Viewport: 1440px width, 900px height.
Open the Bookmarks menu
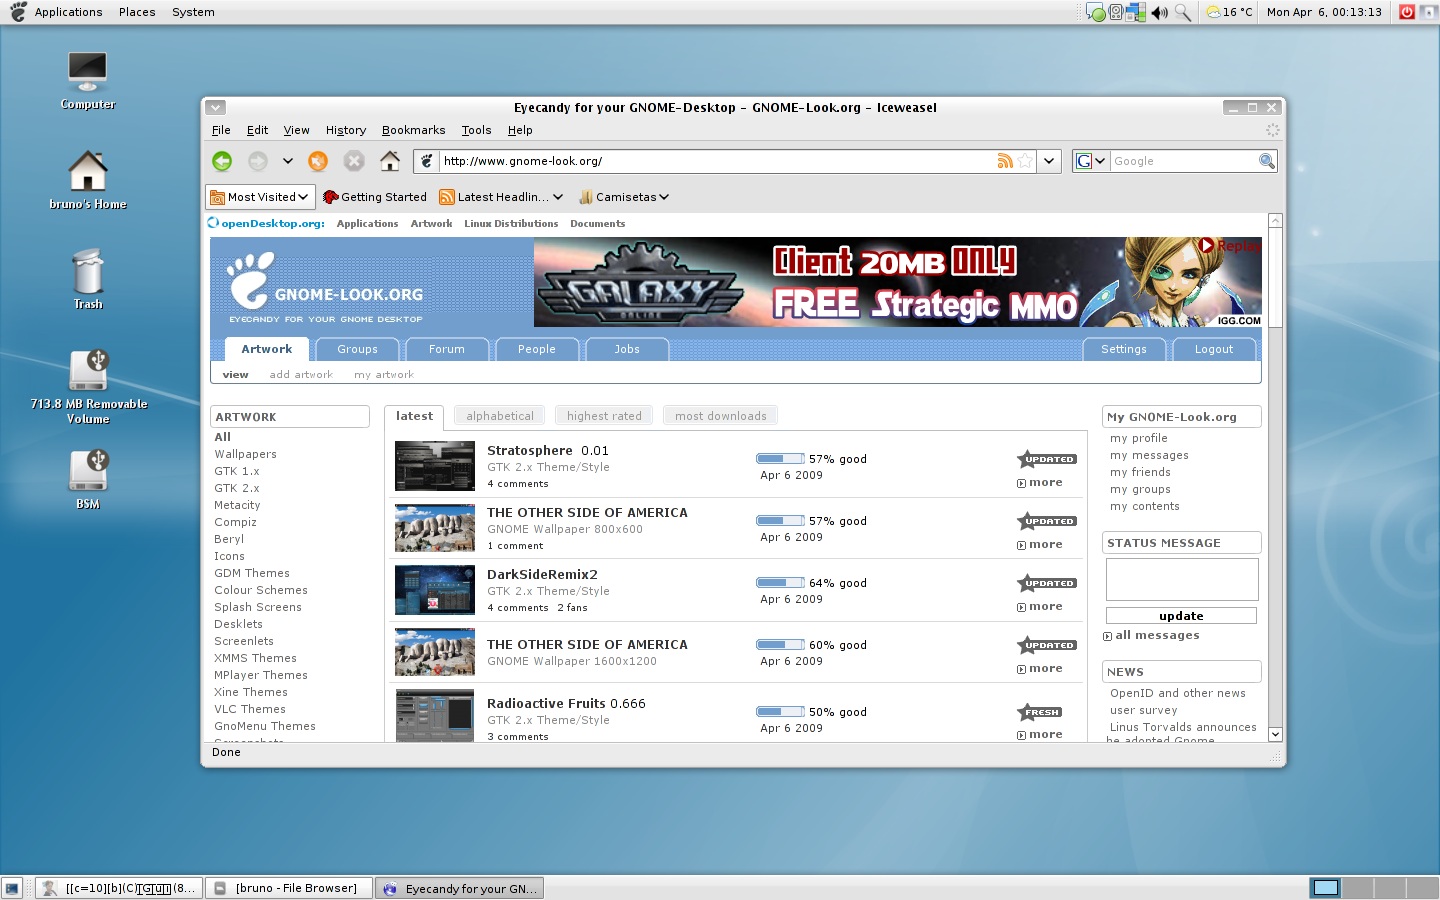(413, 130)
